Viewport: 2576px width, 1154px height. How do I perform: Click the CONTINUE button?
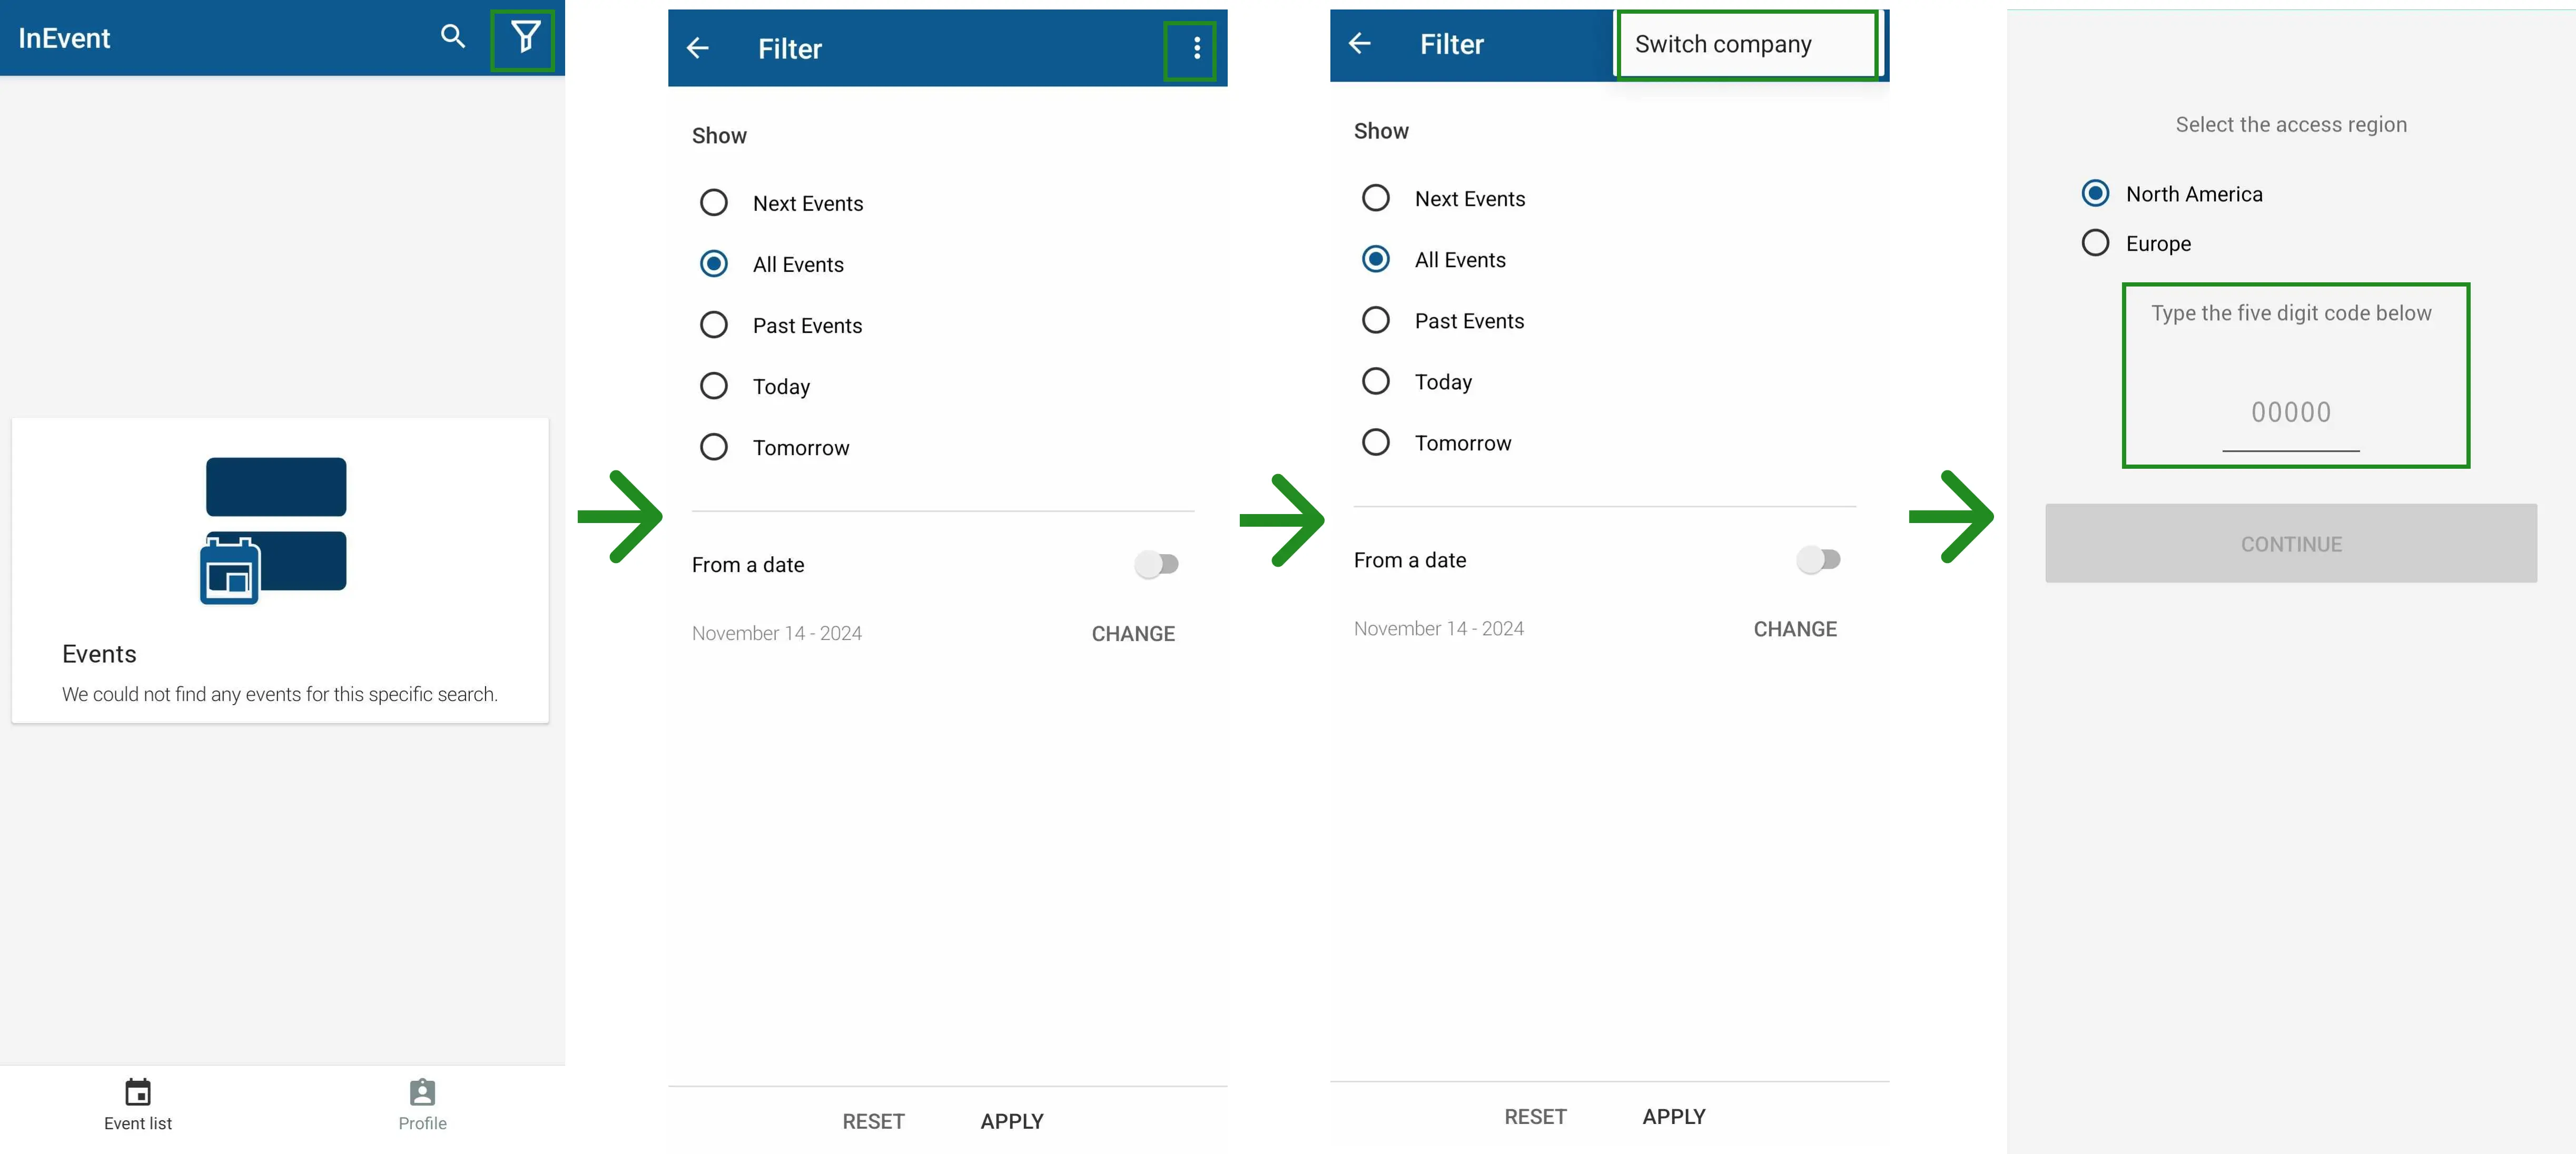pyautogui.click(x=2290, y=543)
